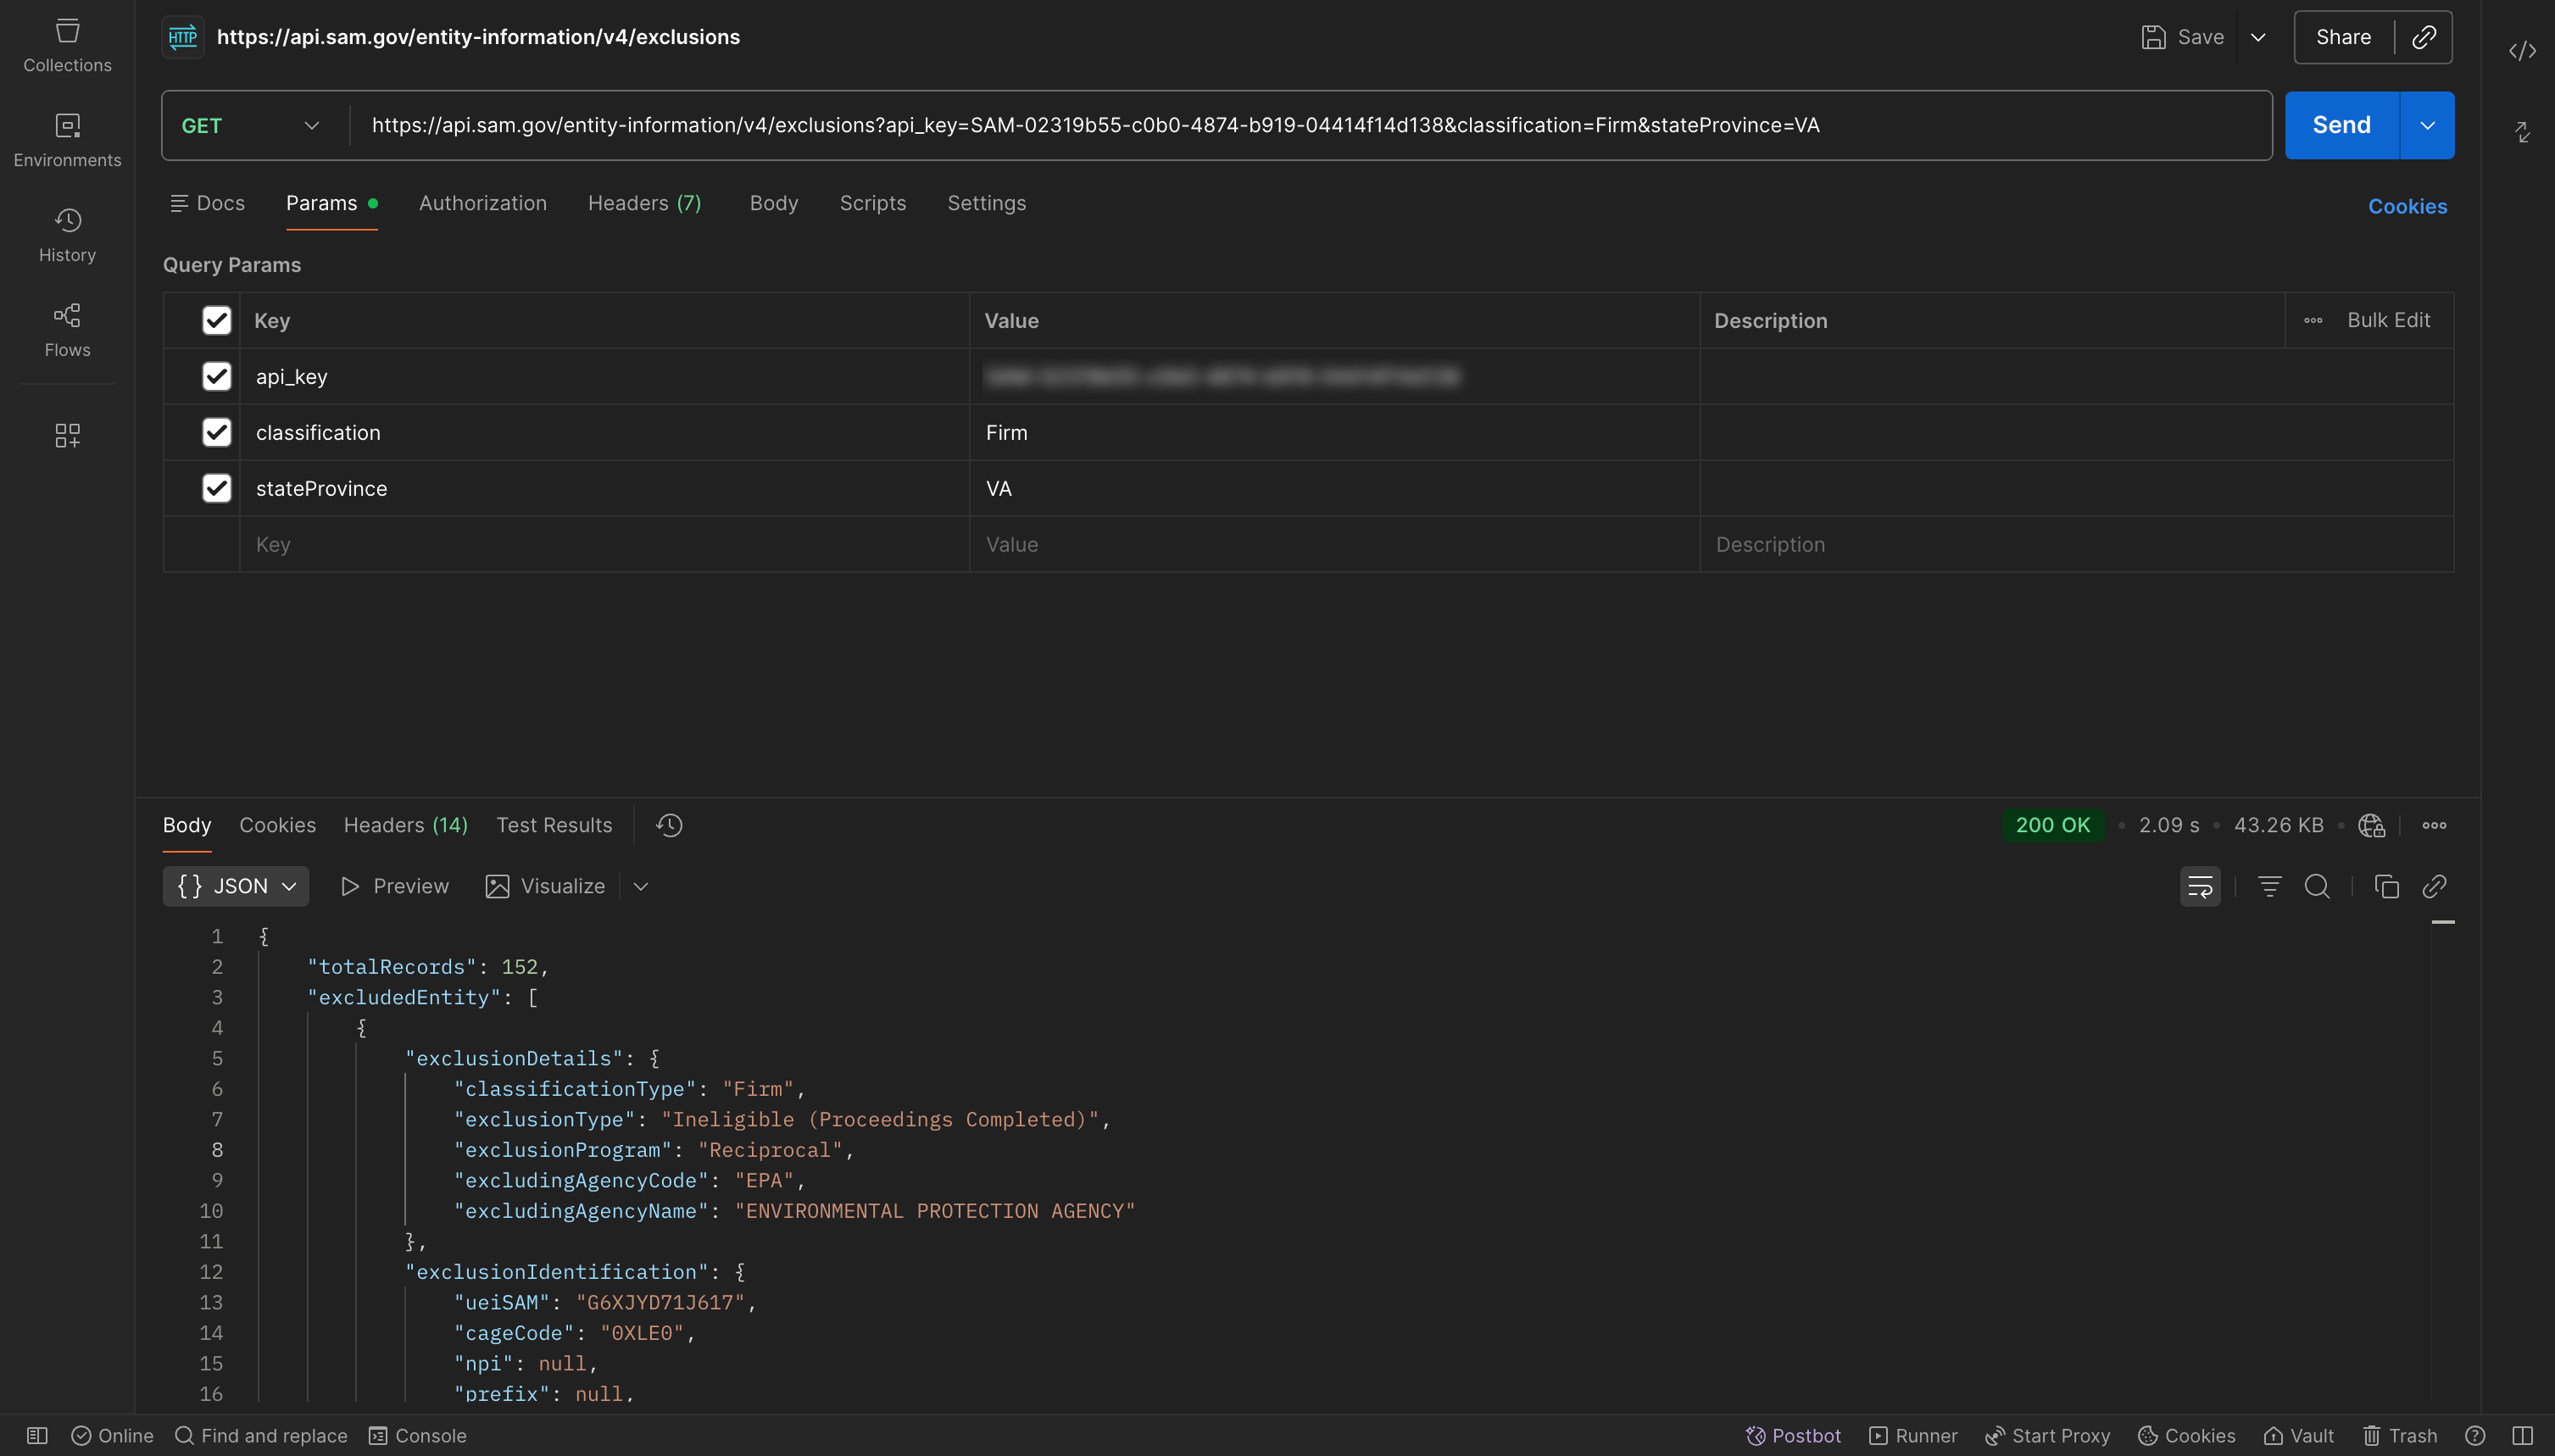Image resolution: width=2555 pixels, height=1456 pixels.
Task: Open the Collections sidebar panel
Action: 67,46
